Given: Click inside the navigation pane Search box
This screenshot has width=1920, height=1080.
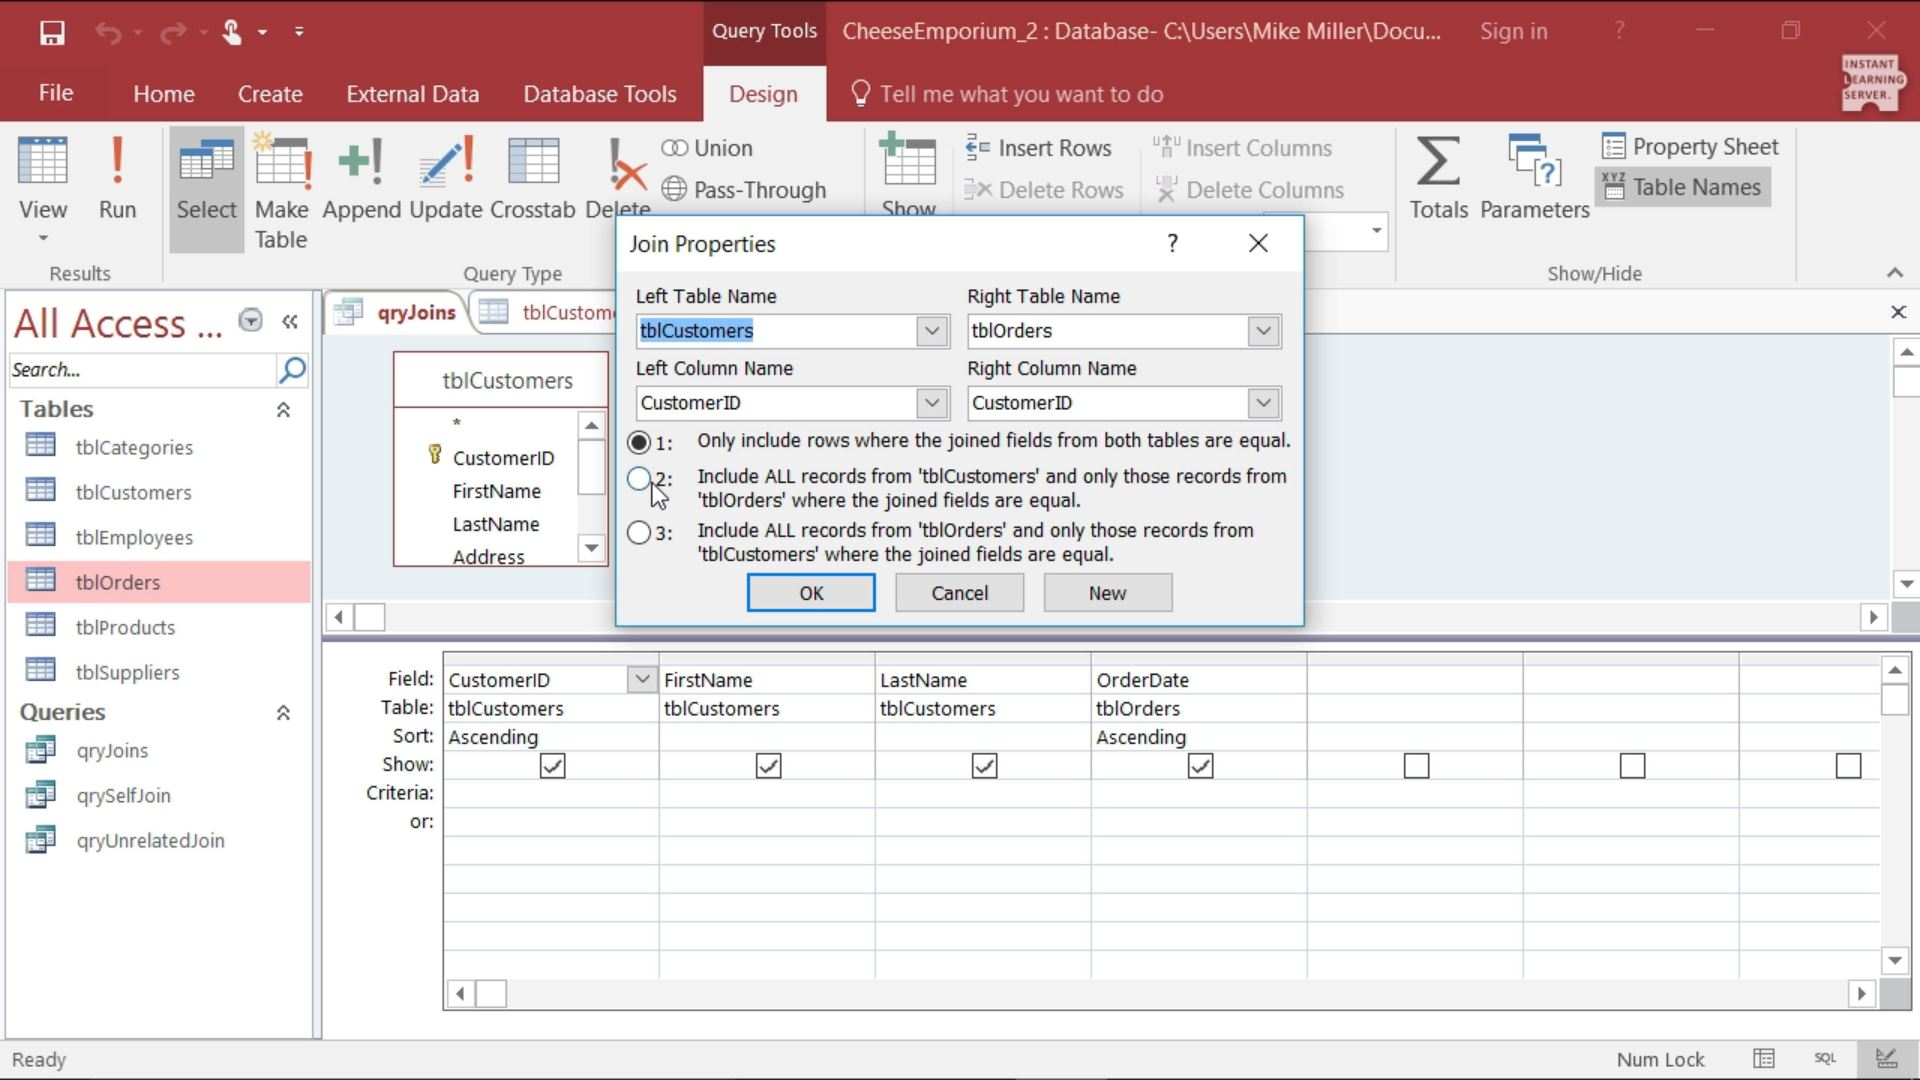Looking at the screenshot, I should click(140, 369).
